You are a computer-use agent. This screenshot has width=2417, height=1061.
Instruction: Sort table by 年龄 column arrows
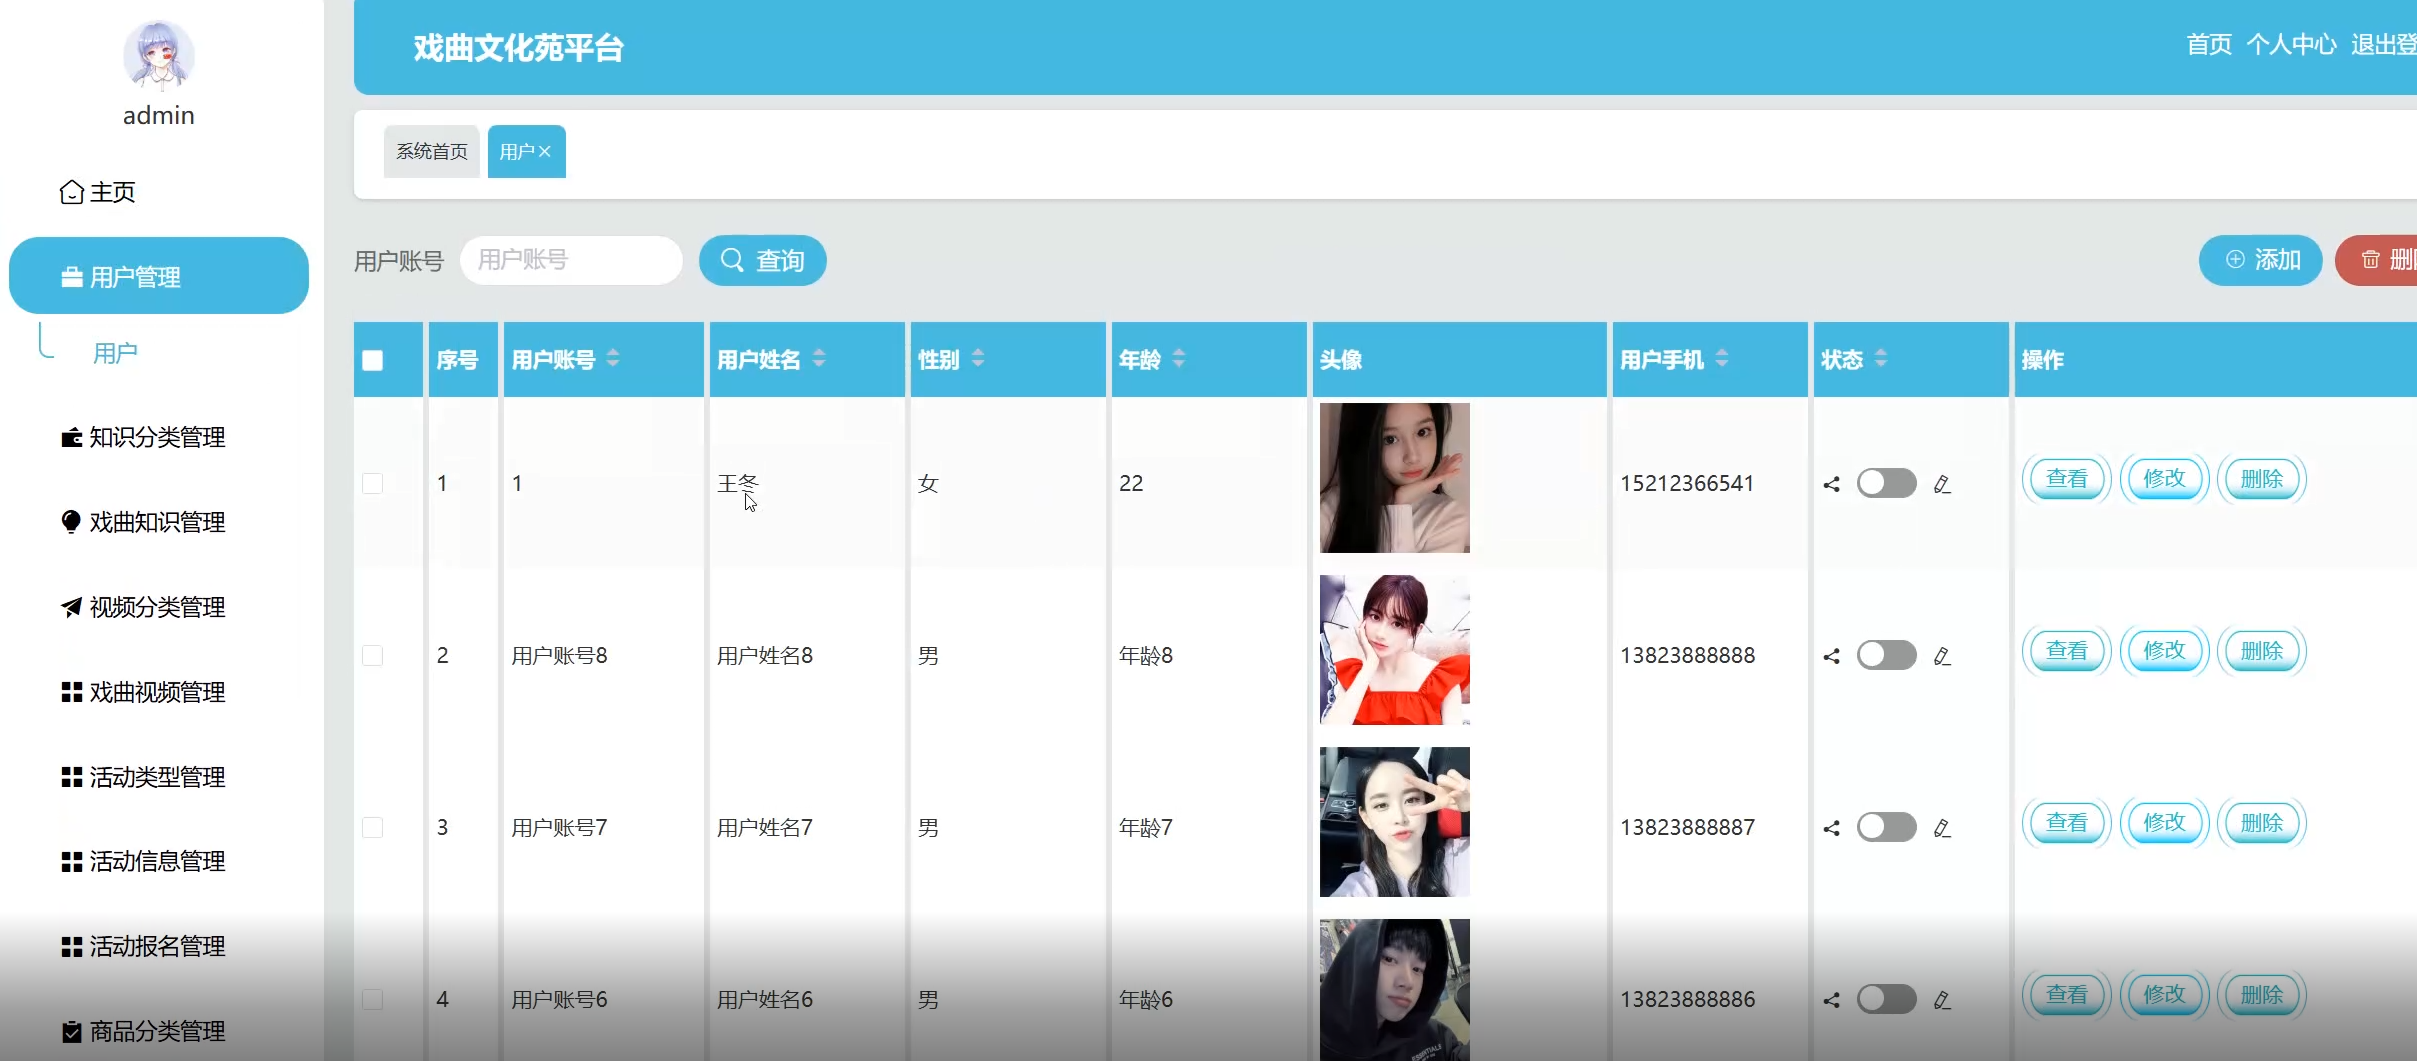click(x=1179, y=358)
